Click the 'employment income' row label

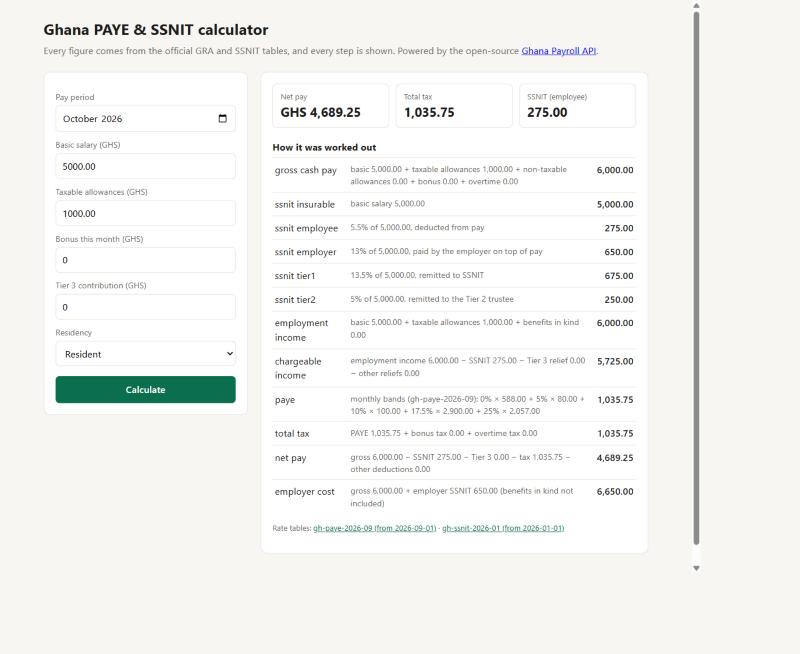tap(301, 330)
